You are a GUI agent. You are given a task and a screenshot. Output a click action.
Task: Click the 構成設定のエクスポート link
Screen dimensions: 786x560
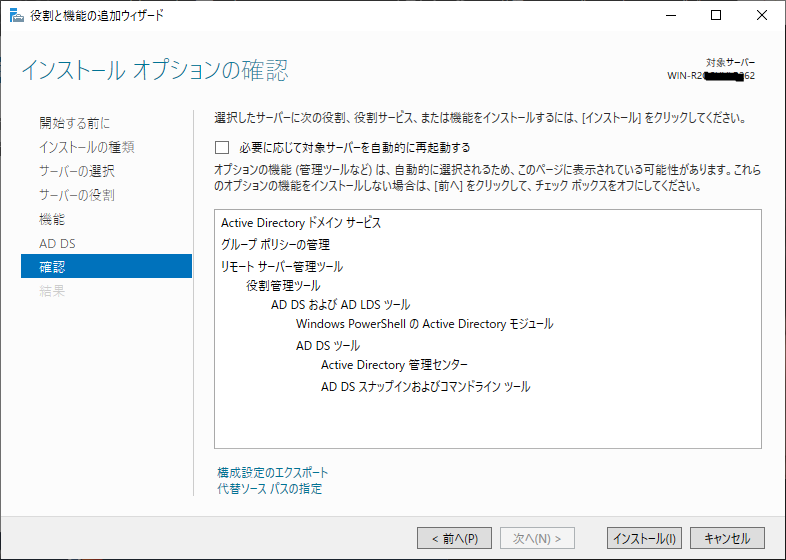273,472
